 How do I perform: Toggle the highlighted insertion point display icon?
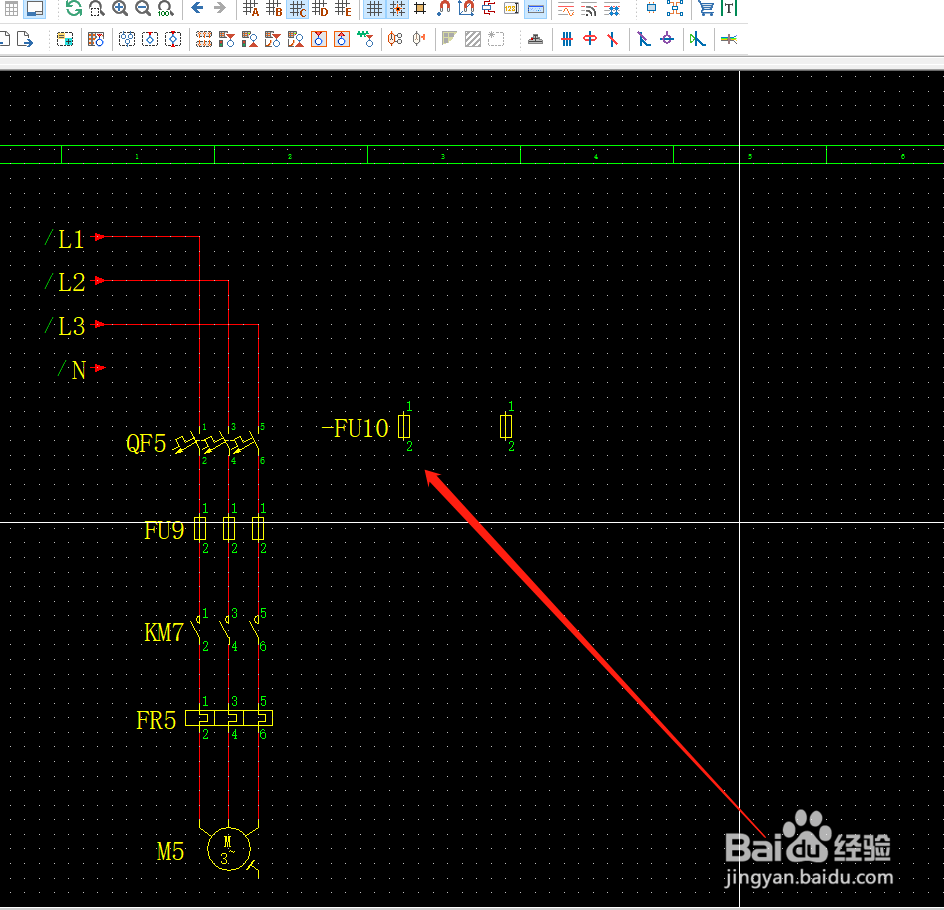point(535,9)
